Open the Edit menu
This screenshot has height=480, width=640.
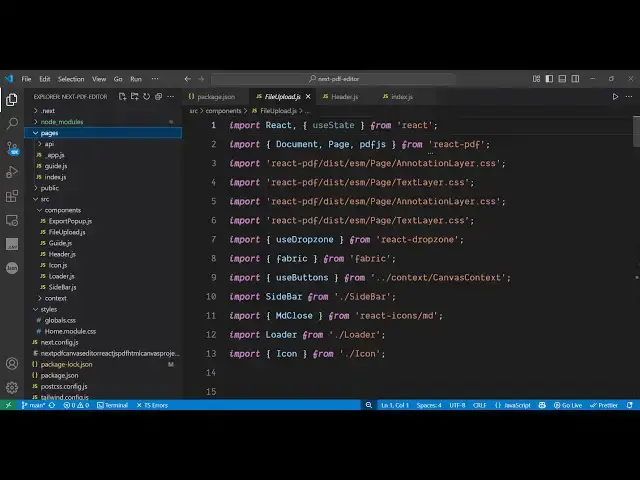pos(45,79)
